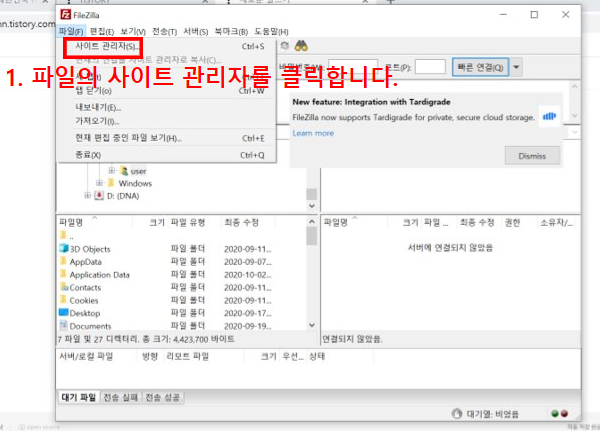This screenshot has height=431, width=600.
Task: Click the 빠른 연결(Q) quick connect button
Action: coord(480,67)
